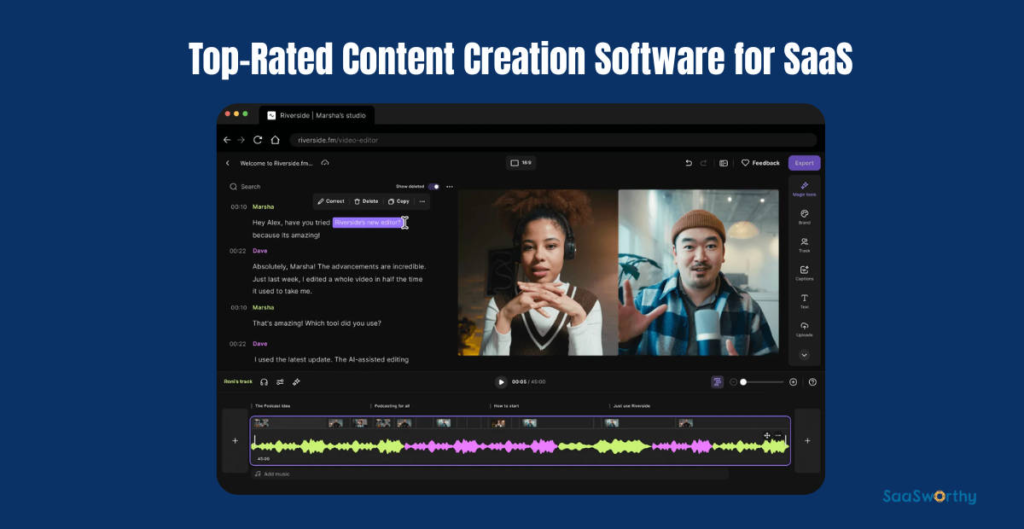Select Dave's video frame in preview

(x=698, y=272)
